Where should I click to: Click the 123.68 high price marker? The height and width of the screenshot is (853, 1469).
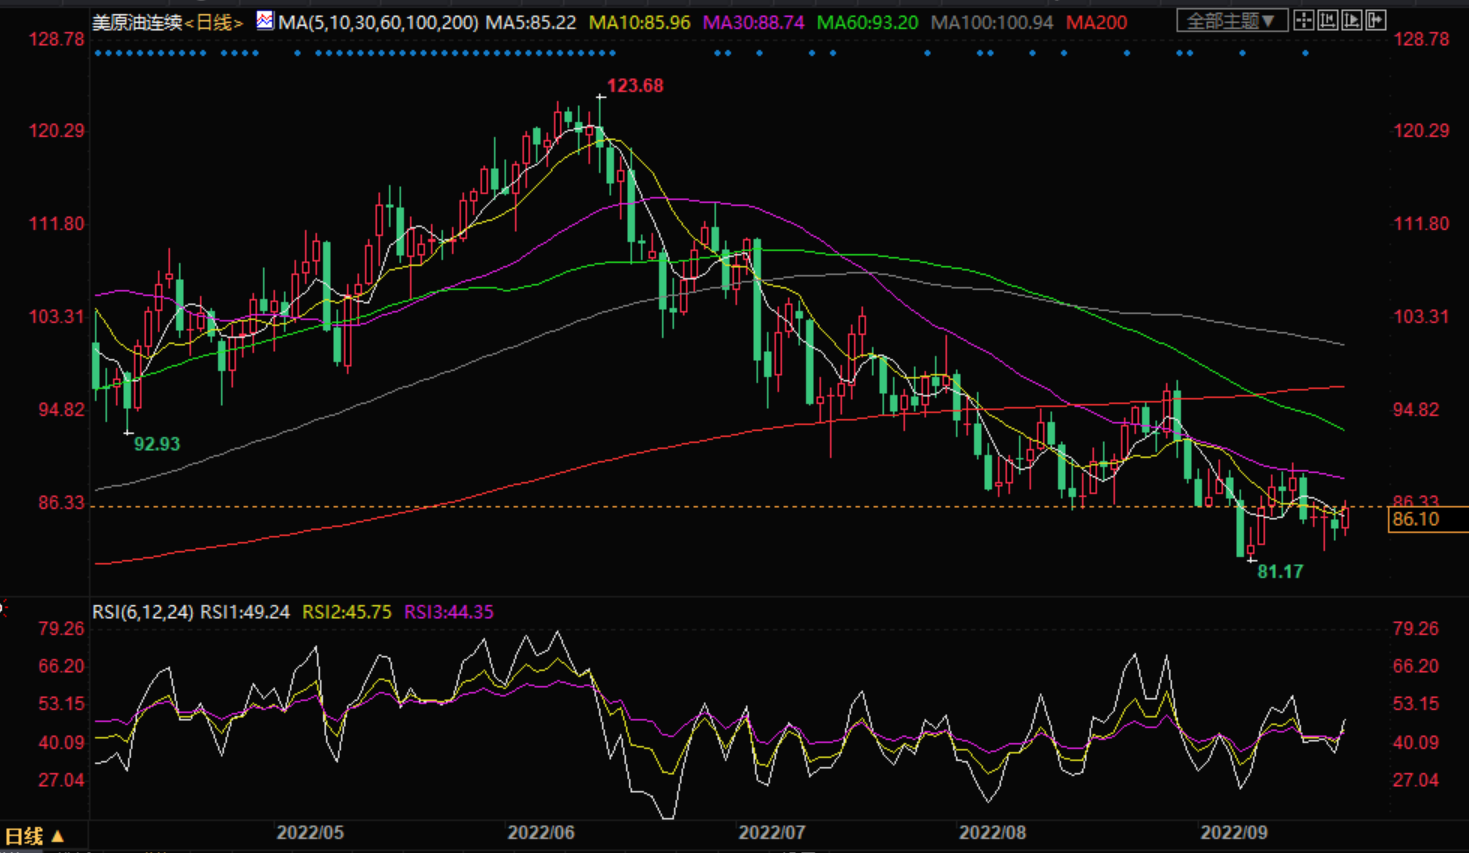click(x=635, y=86)
